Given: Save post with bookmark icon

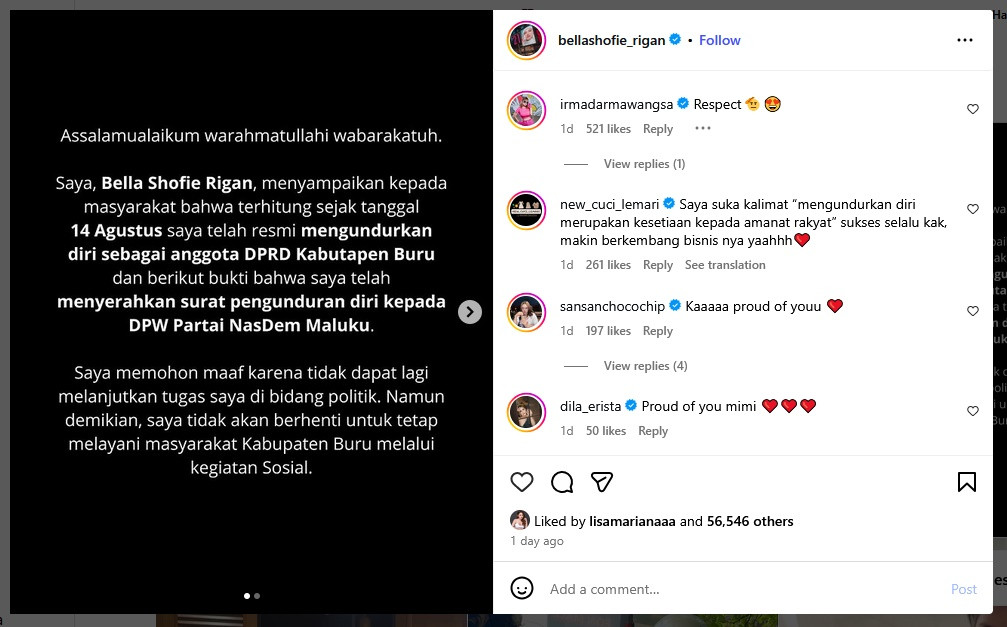Looking at the screenshot, I should (x=967, y=482).
